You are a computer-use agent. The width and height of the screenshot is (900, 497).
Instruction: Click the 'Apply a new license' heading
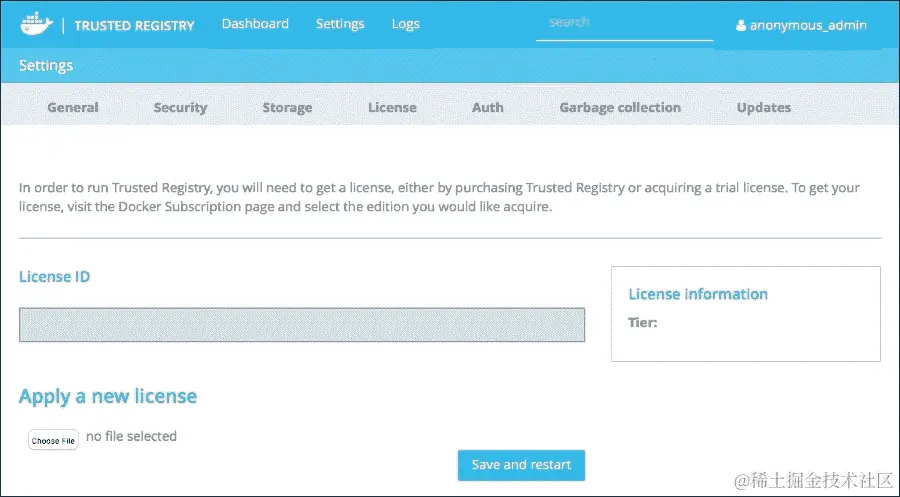tap(108, 397)
